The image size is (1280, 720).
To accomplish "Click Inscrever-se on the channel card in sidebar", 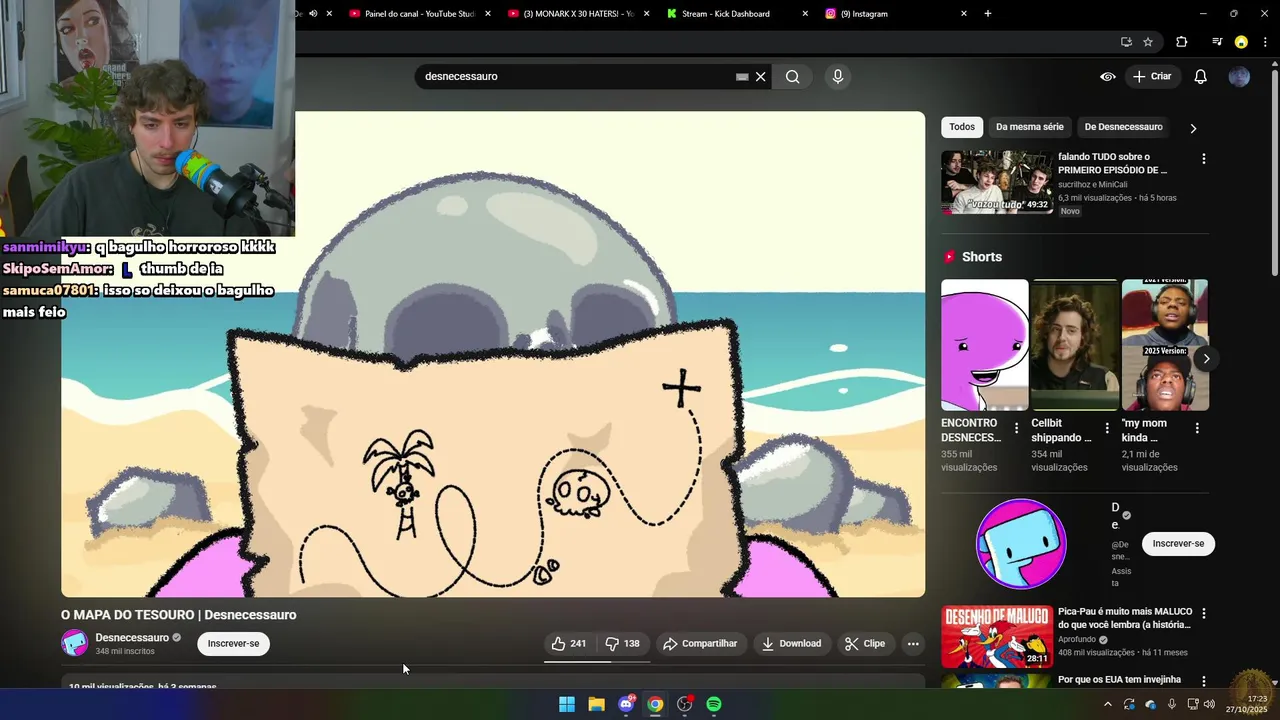I will point(1178,544).
